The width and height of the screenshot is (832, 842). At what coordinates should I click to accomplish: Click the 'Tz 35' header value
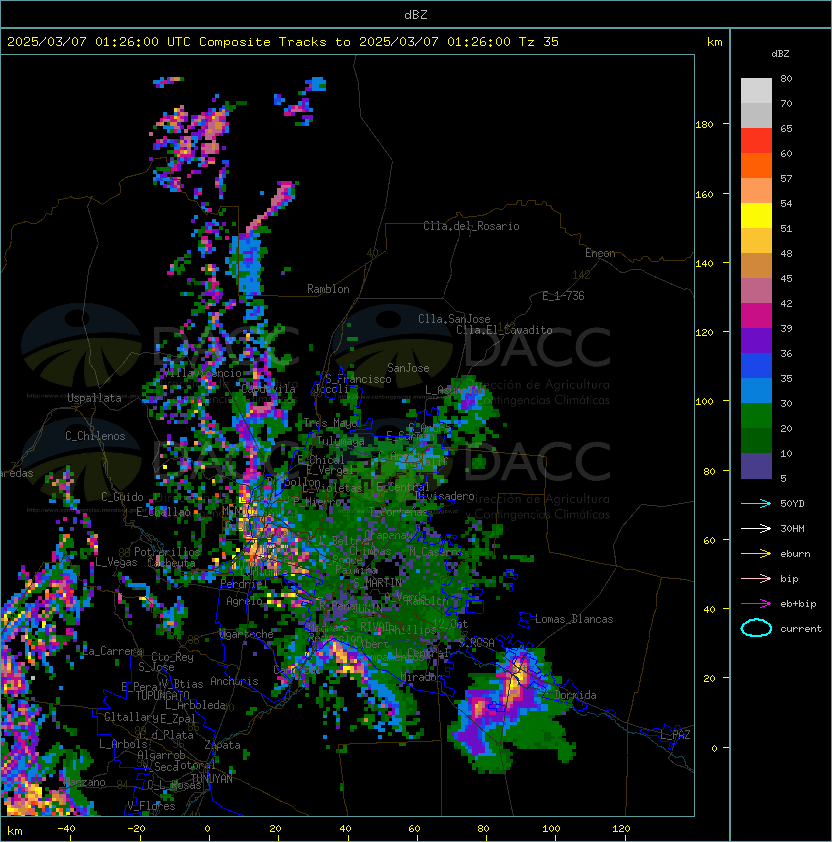[x=539, y=42]
